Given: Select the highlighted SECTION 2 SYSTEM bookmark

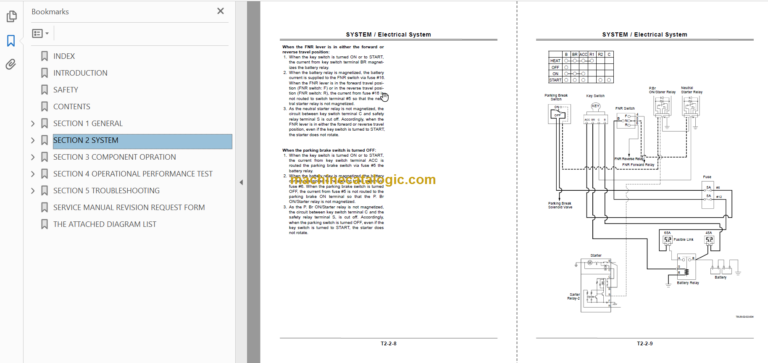Looking at the screenshot, I should [x=142, y=141].
